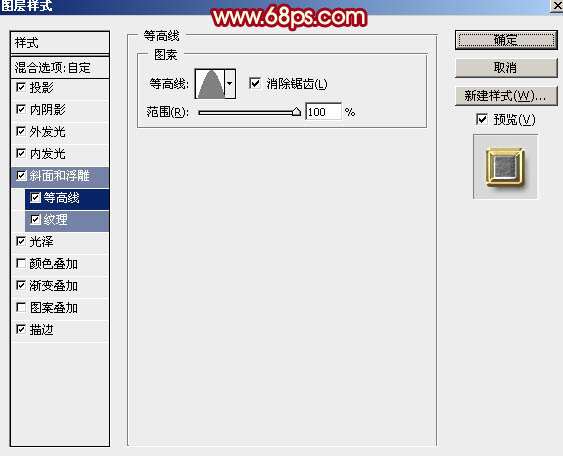Screen dimensions: 563x456
Task: Click the 范围 range slider handle
Action: [x=296, y=112]
